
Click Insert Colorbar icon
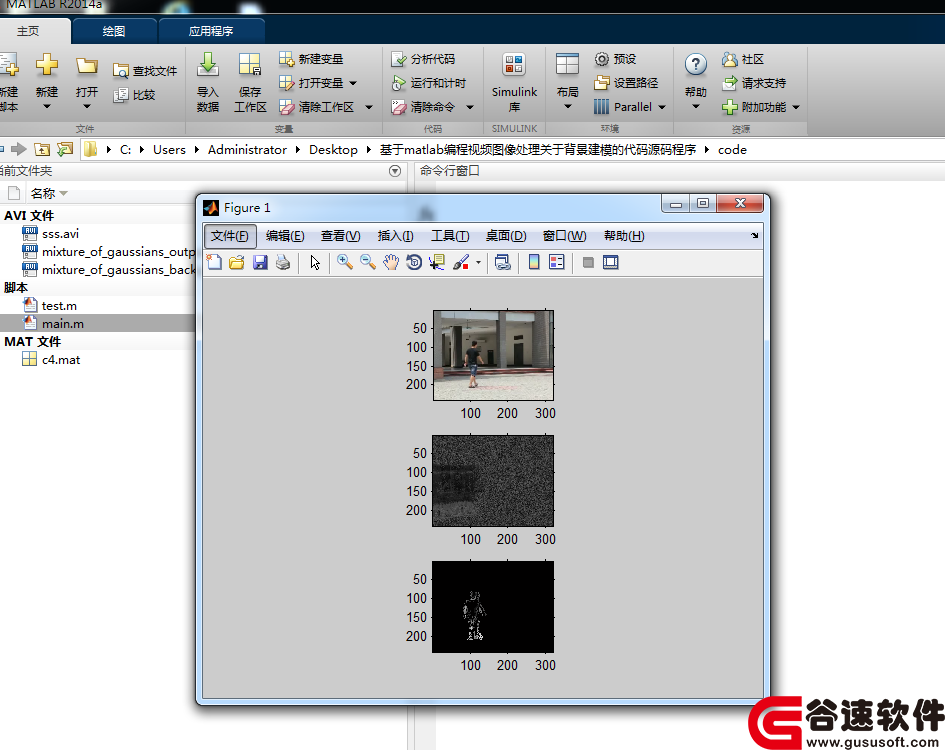click(x=534, y=262)
